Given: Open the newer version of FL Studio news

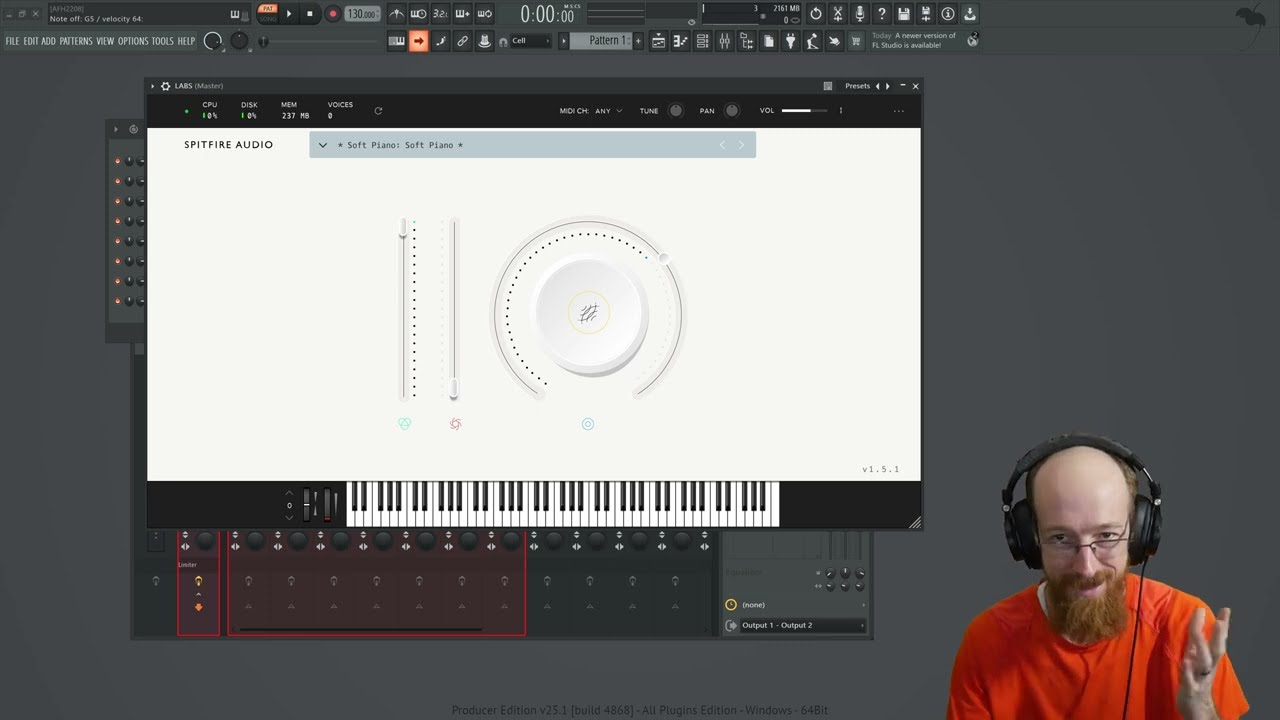Looking at the screenshot, I should click(x=914, y=40).
